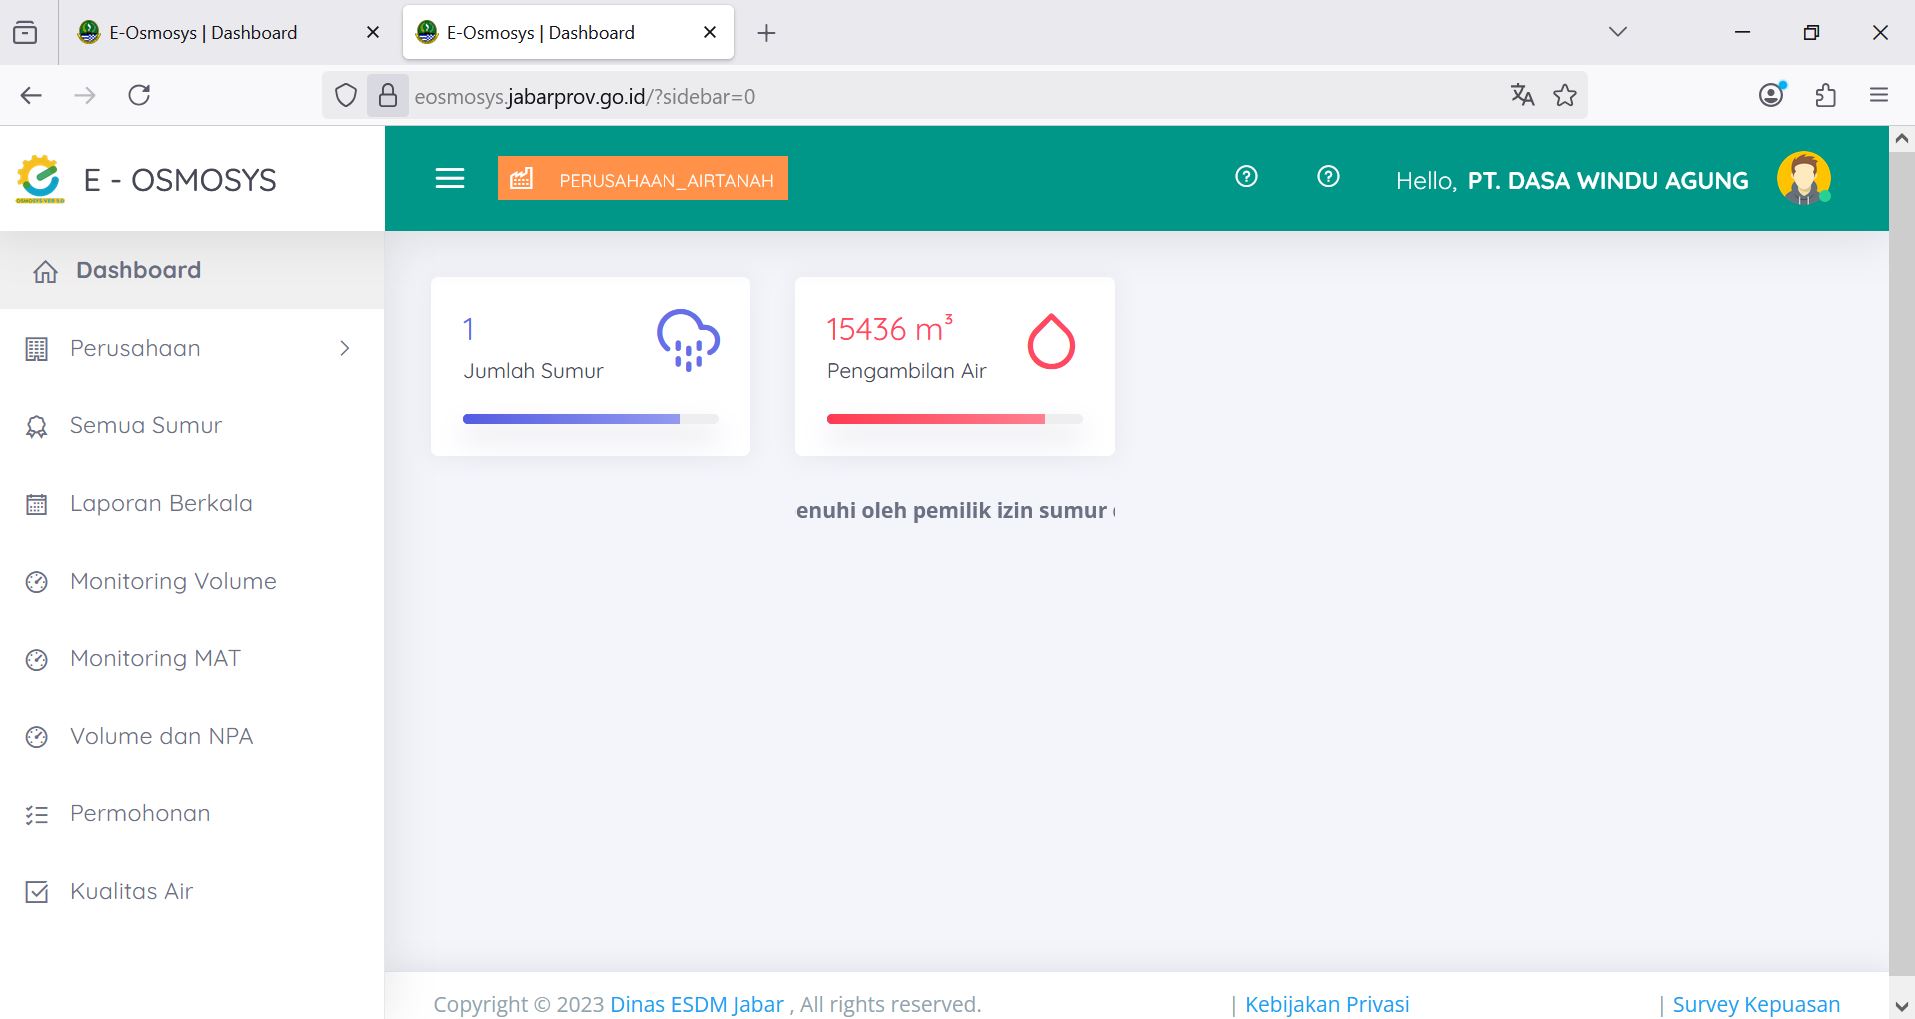Select Monitoring Volume menu item
The height and width of the screenshot is (1019, 1915).
tap(173, 581)
